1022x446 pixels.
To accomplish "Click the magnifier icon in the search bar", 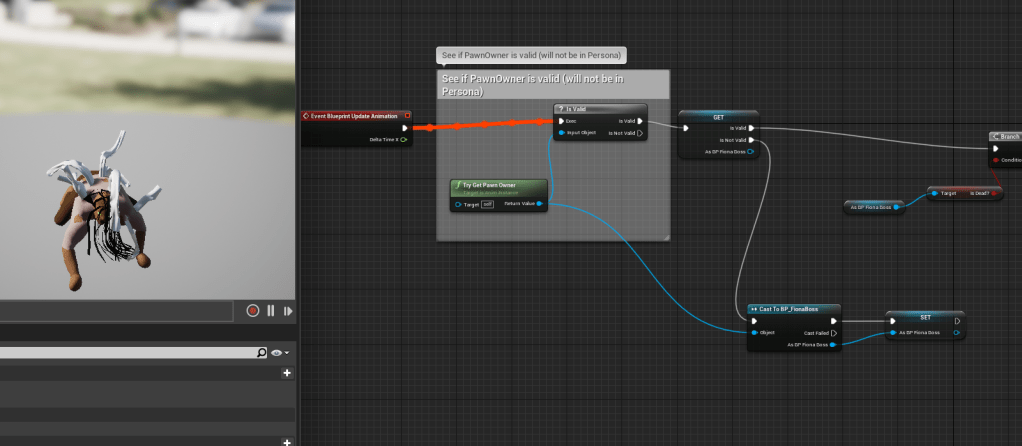I will (262, 353).
